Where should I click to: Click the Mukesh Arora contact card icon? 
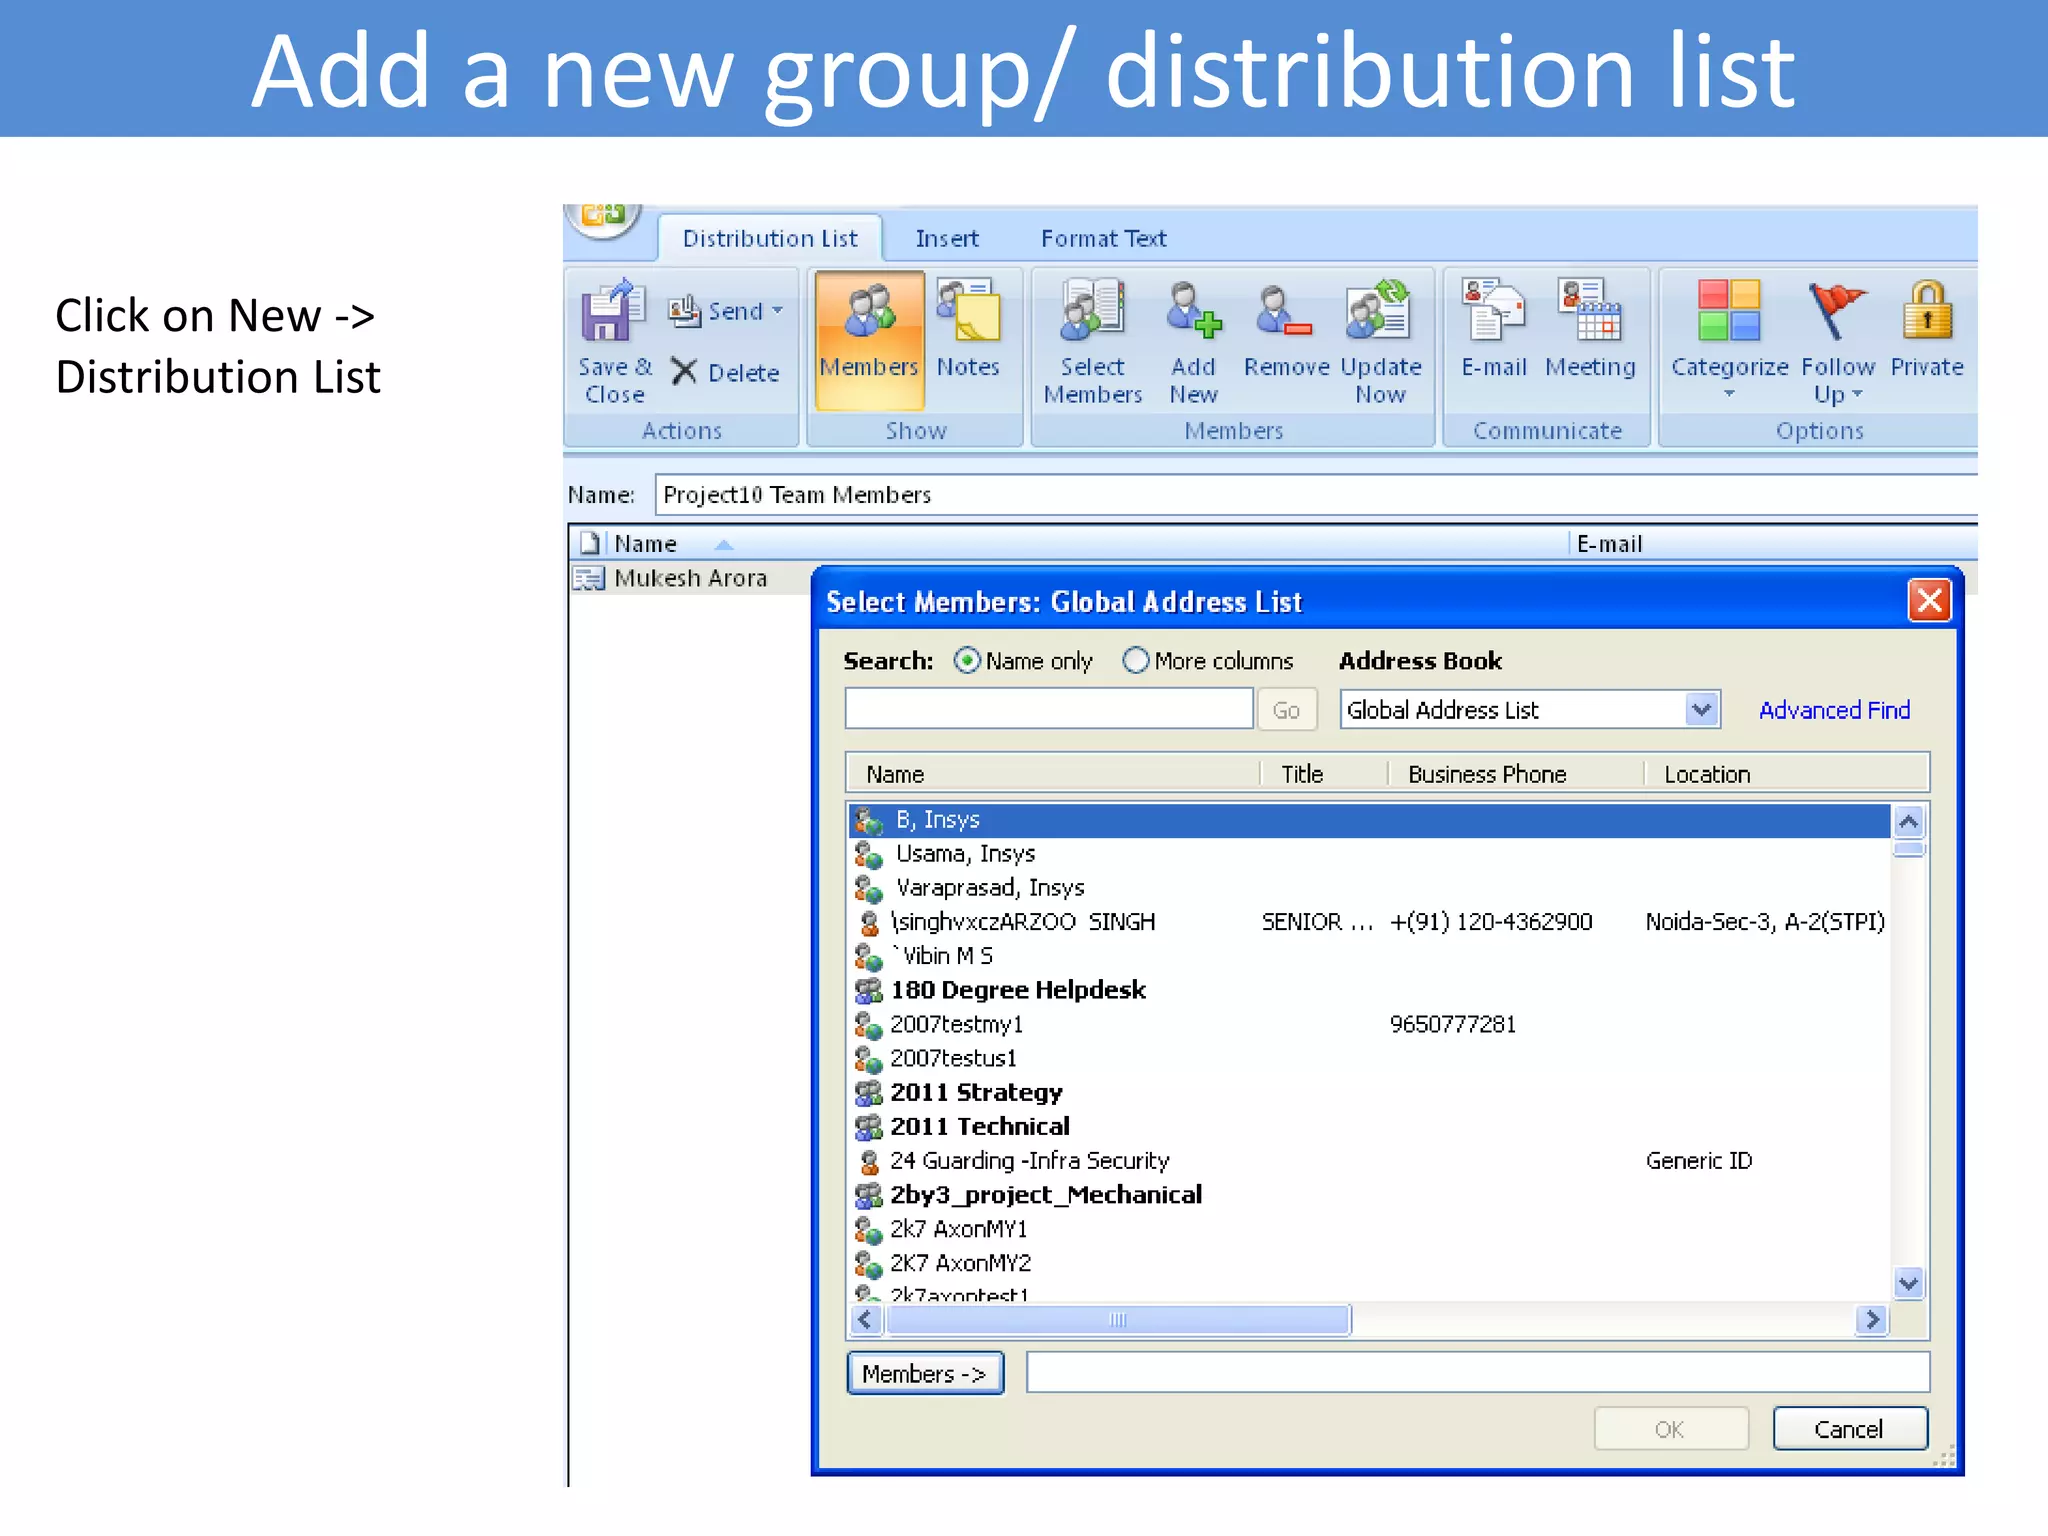tap(589, 578)
